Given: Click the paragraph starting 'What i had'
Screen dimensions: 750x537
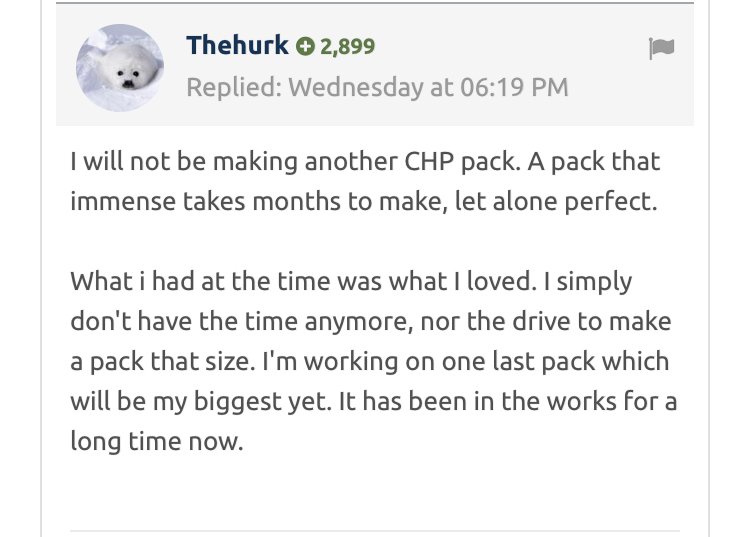Looking at the screenshot, I should pos(370,360).
